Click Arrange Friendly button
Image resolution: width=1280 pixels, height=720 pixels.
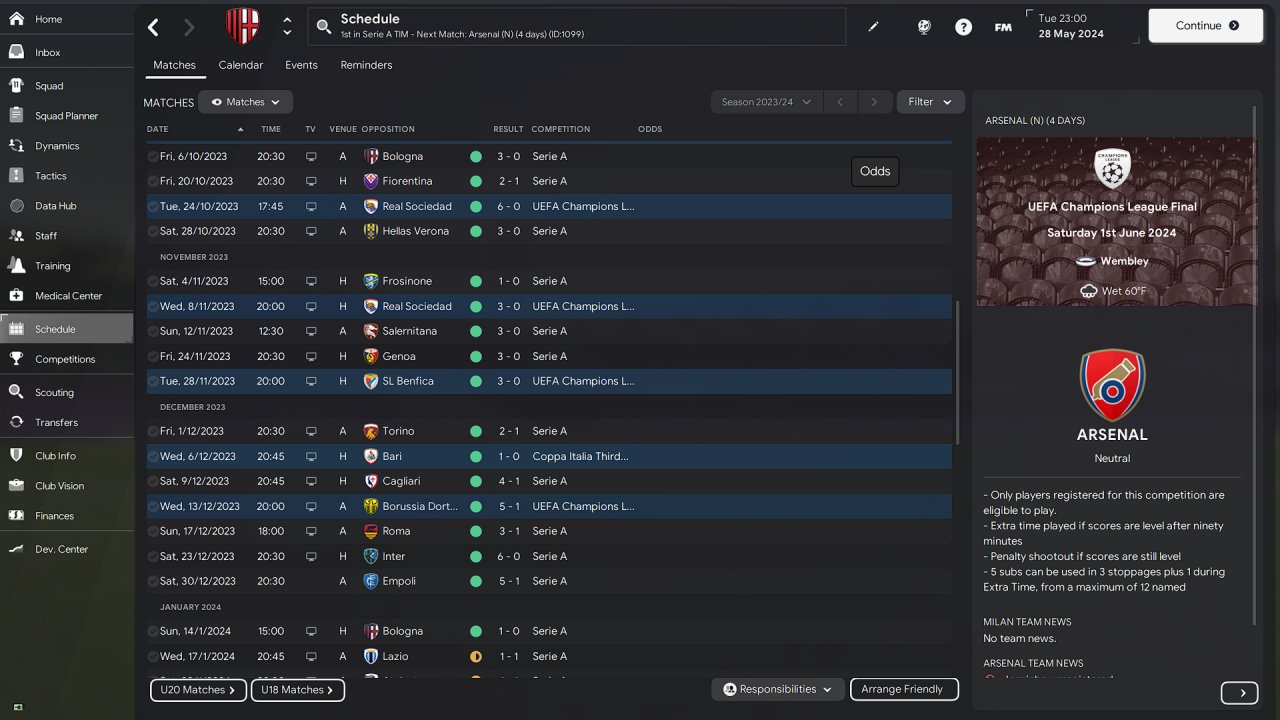904,689
